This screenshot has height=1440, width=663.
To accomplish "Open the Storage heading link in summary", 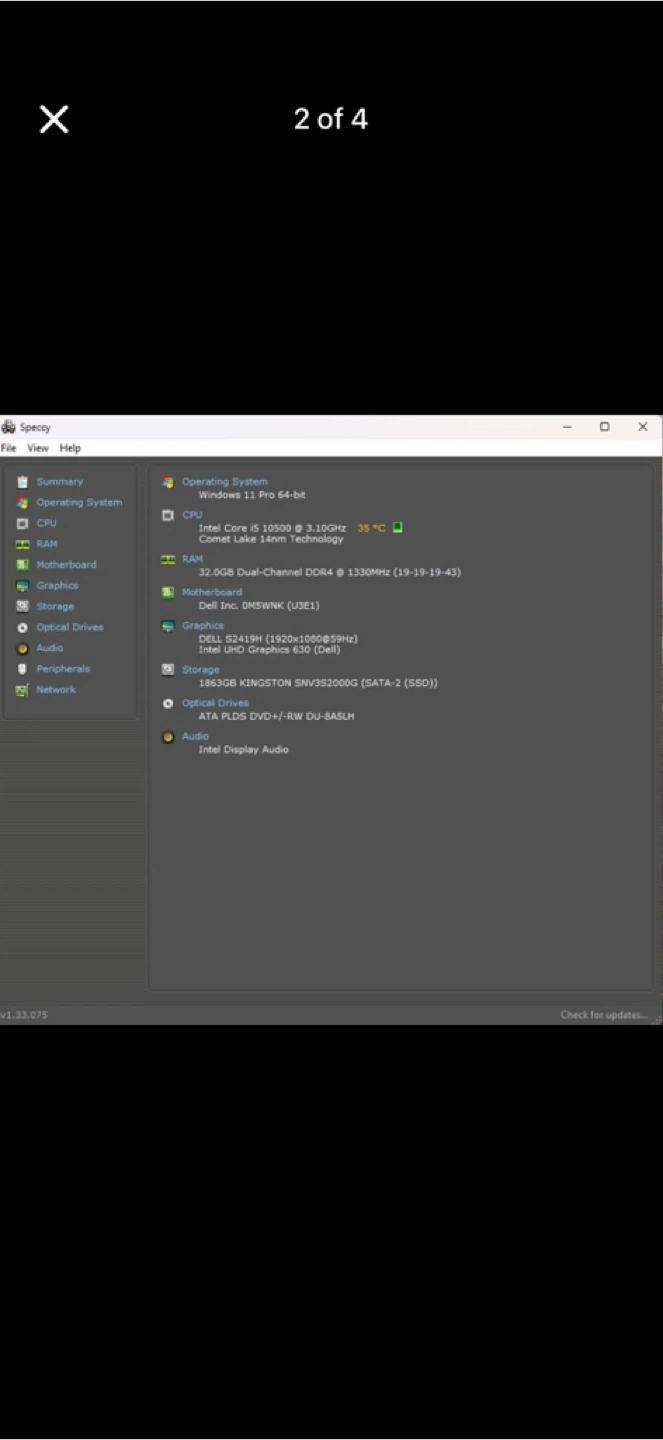I will point(200,670).
